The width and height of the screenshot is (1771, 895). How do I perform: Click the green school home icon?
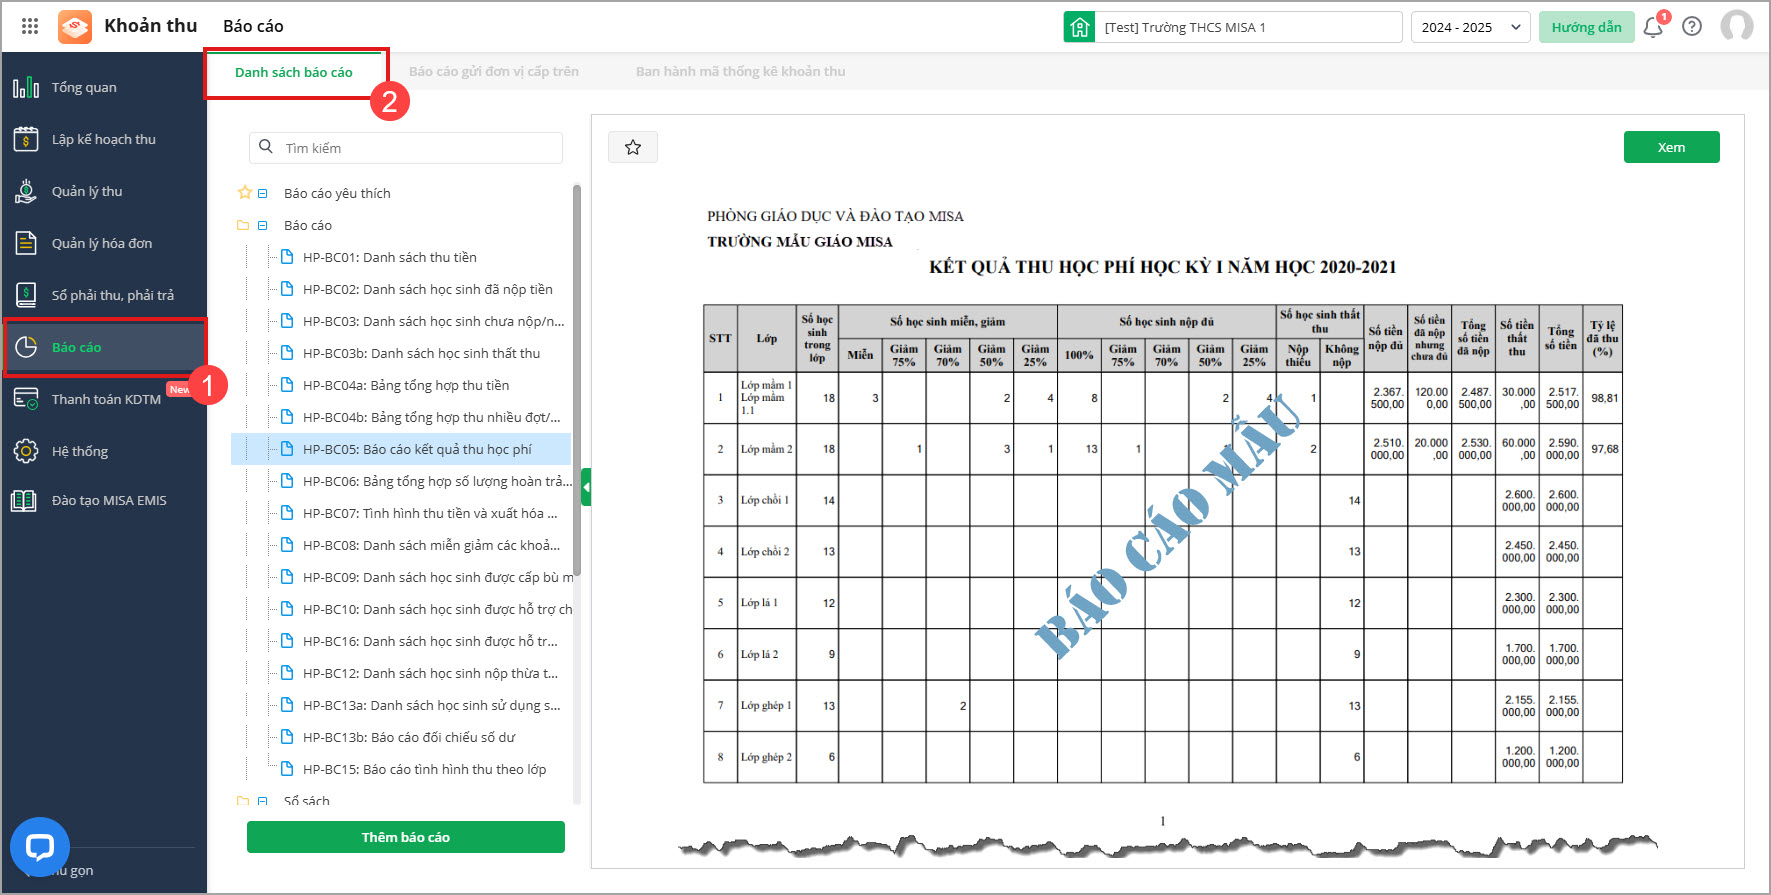(x=1080, y=27)
